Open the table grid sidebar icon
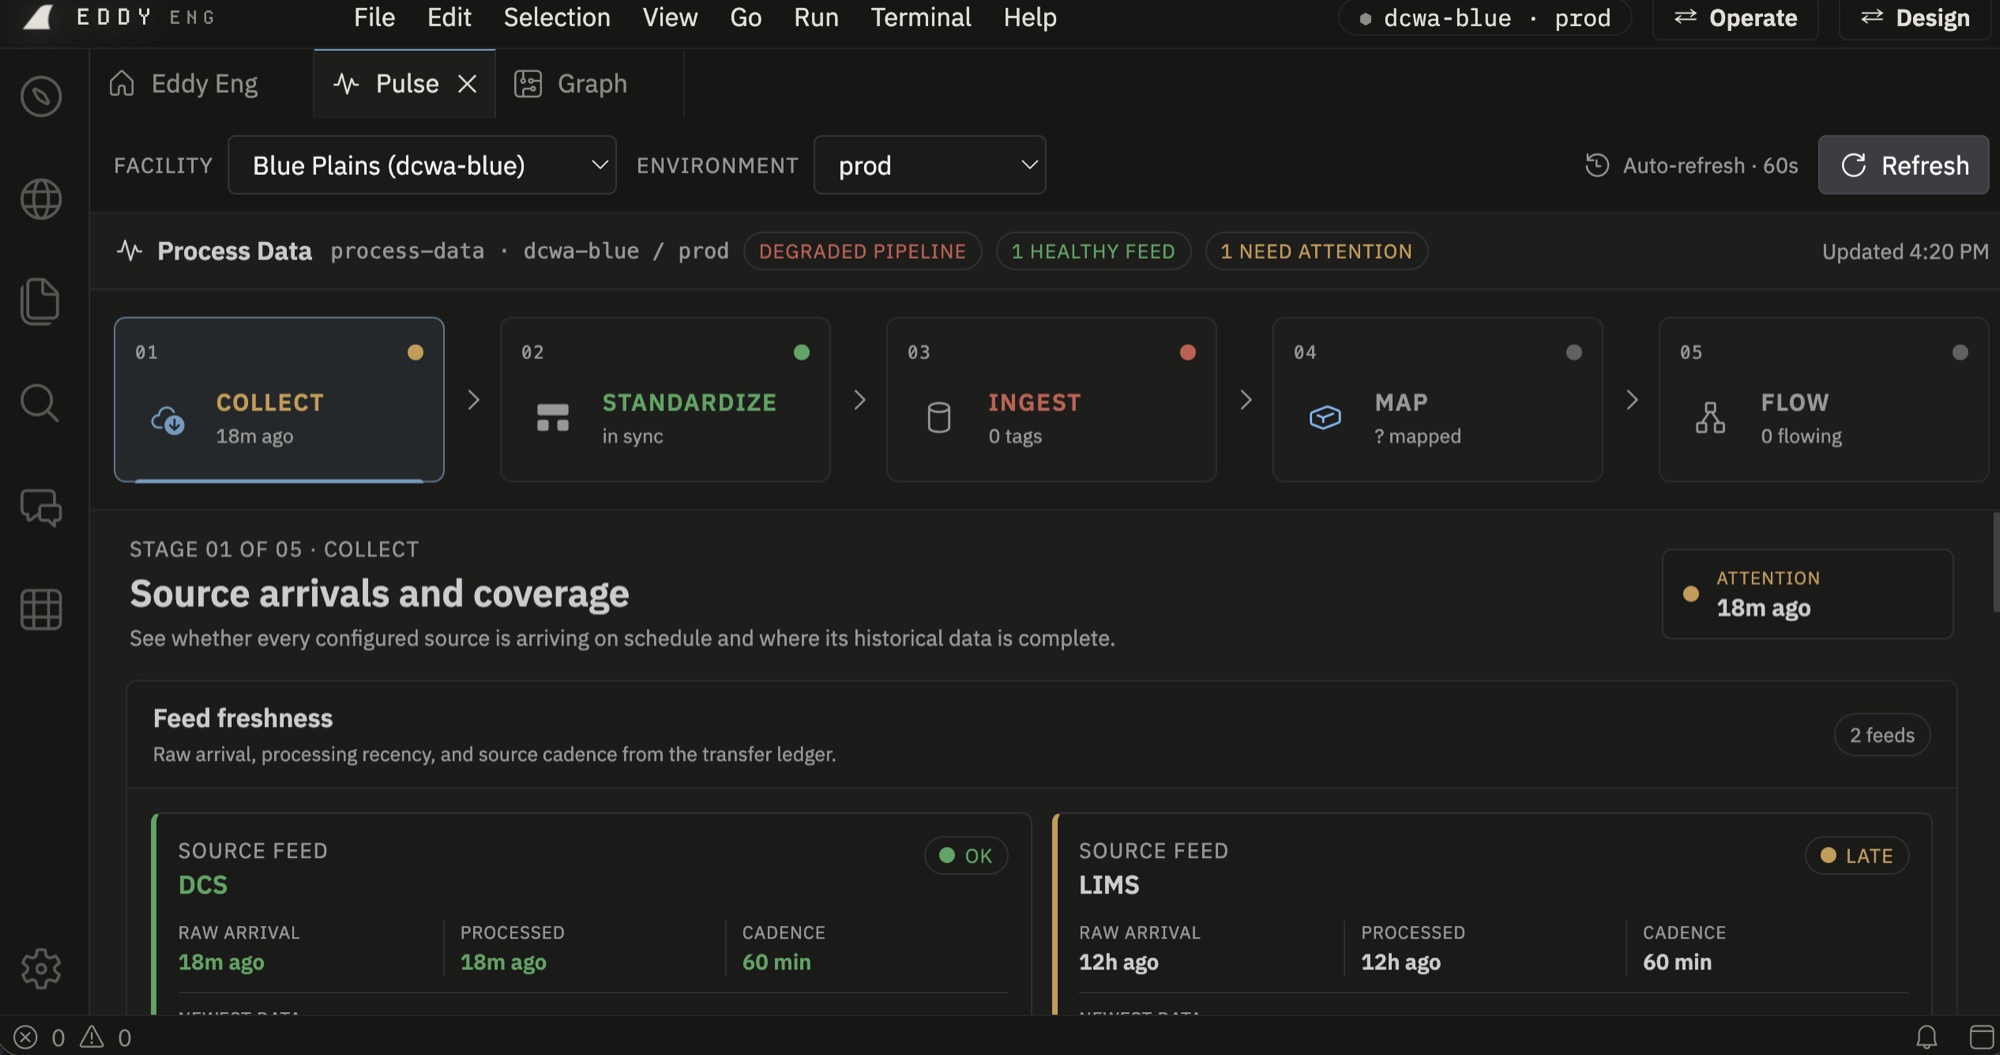Viewport: 2000px width, 1055px height. [41, 609]
